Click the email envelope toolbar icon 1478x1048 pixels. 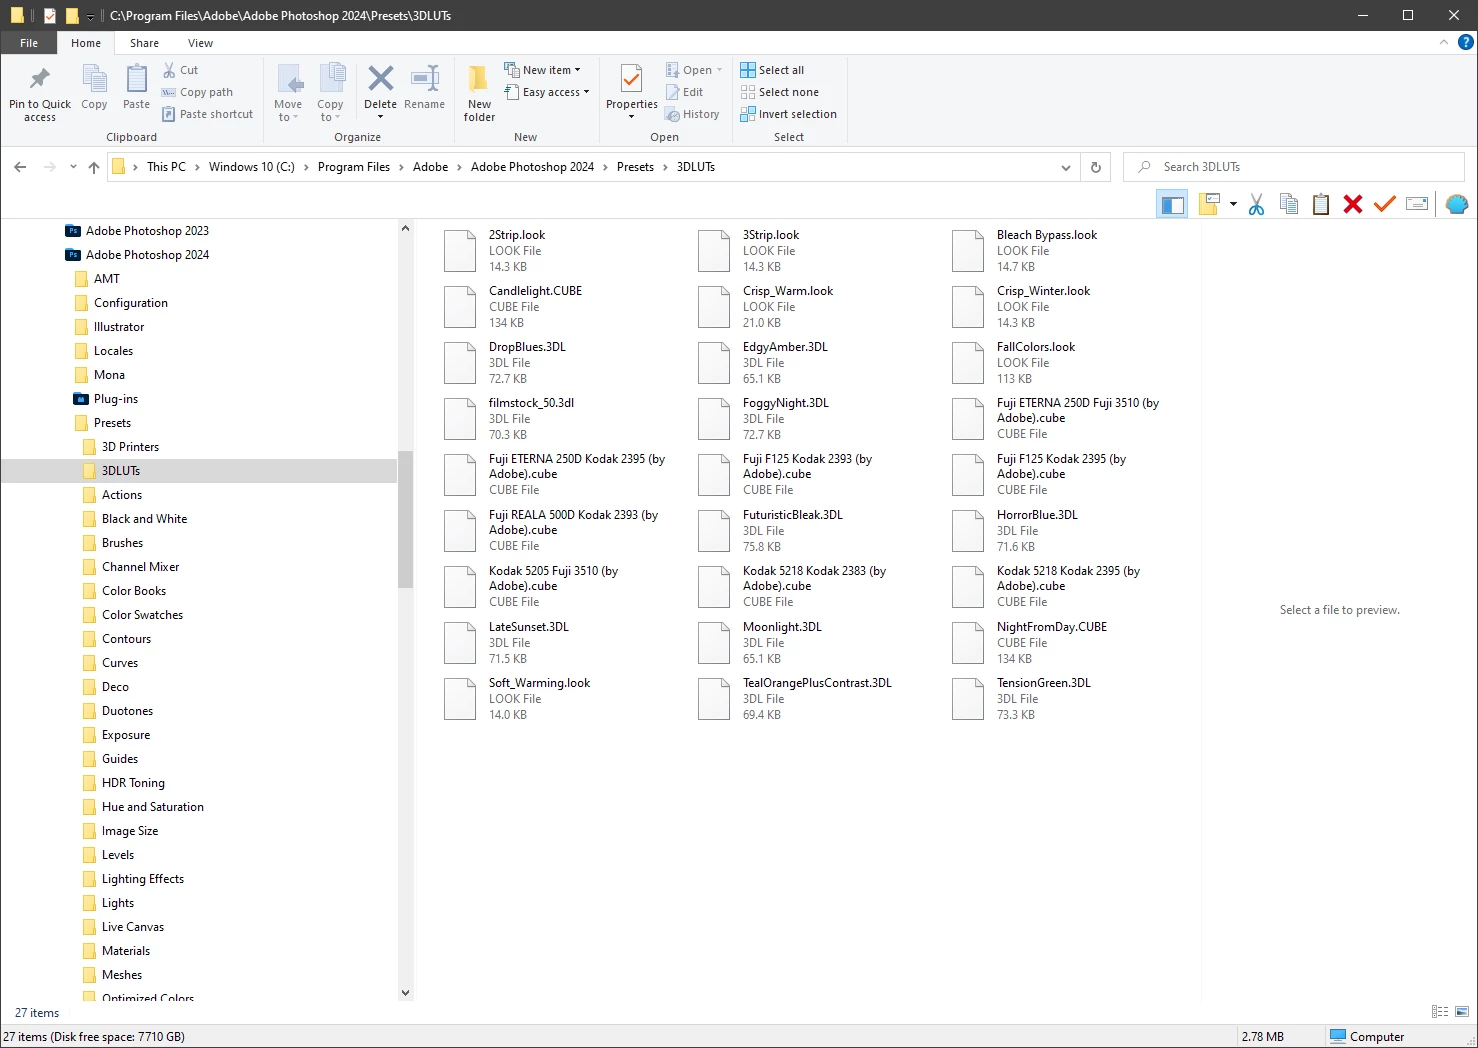tap(1417, 204)
